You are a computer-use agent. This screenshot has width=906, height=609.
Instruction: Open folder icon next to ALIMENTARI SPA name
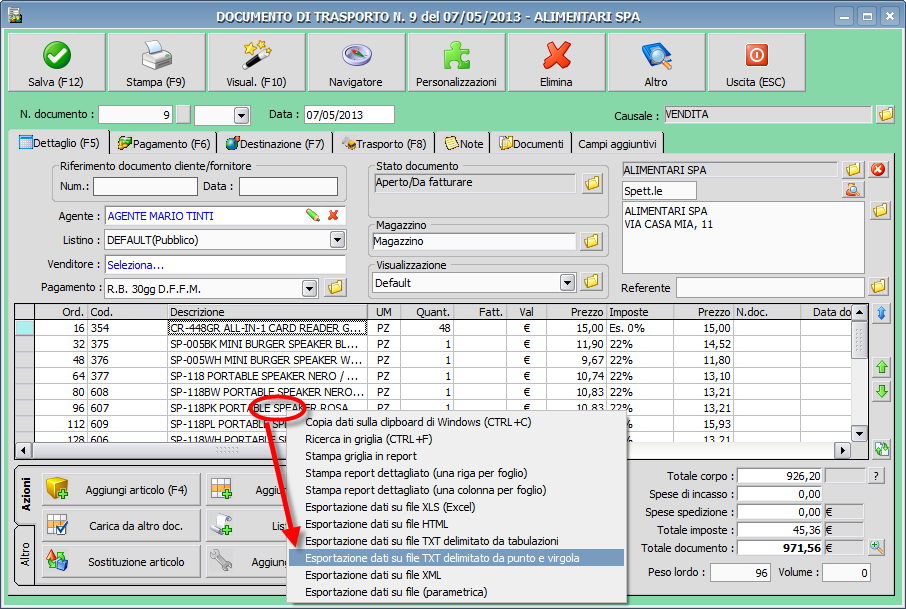pyautogui.click(x=853, y=169)
